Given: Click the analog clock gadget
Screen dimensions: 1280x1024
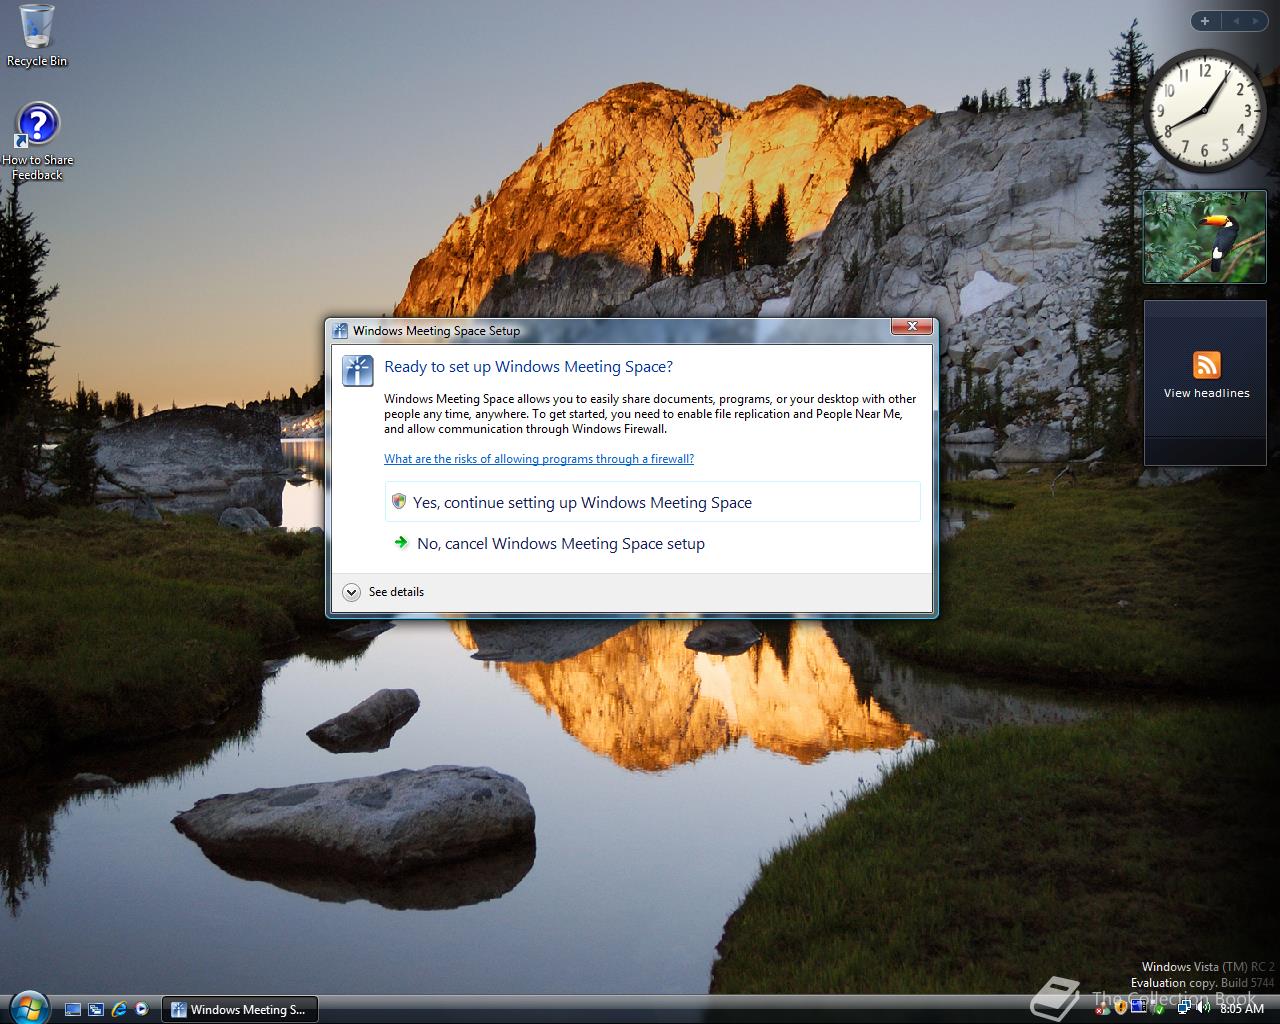Looking at the screenshot, I should [x=1204, y=110].
